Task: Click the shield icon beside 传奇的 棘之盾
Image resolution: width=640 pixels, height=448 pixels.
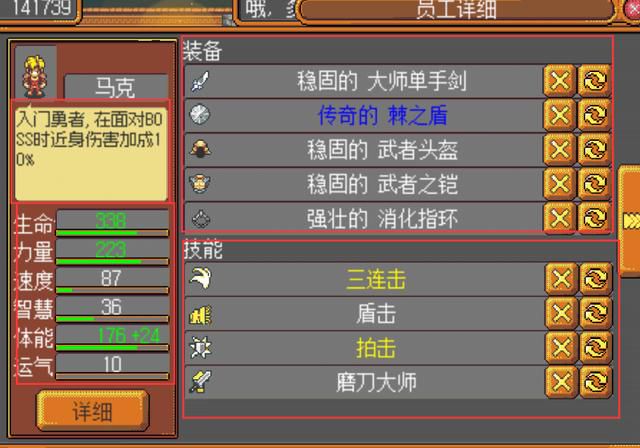Action: tap(200, 115)
